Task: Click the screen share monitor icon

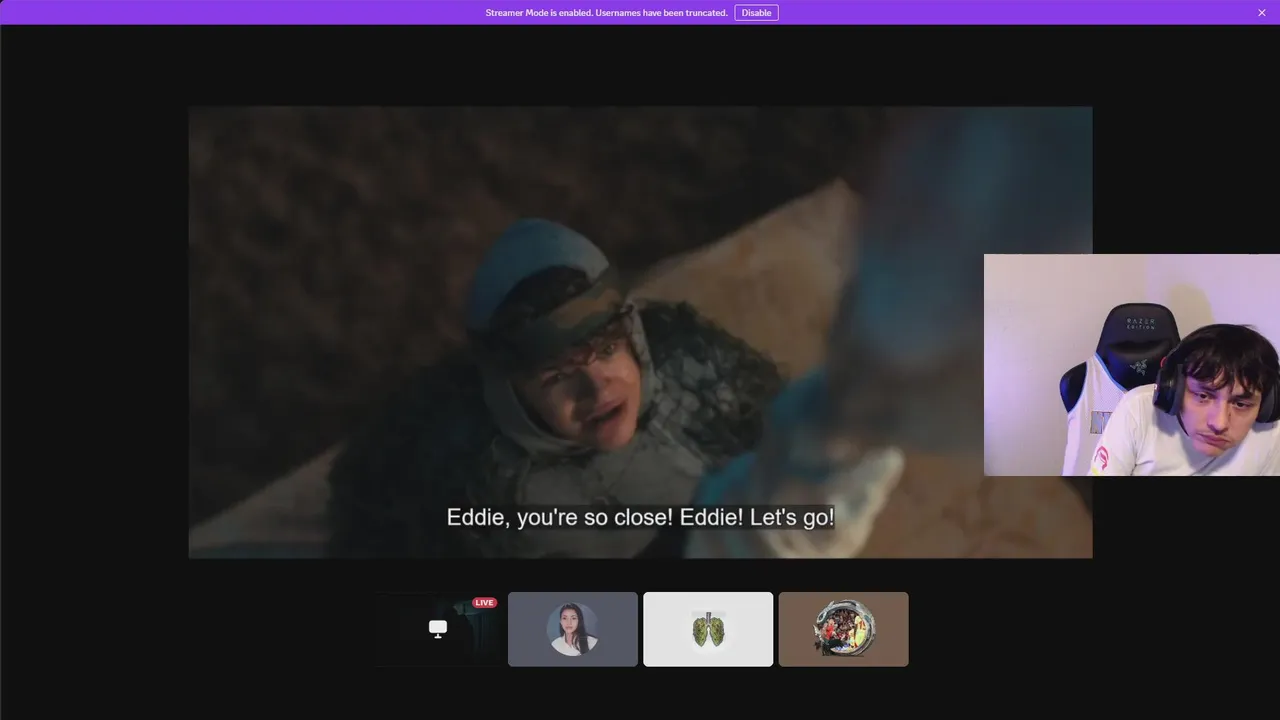Action: point(438,628)
